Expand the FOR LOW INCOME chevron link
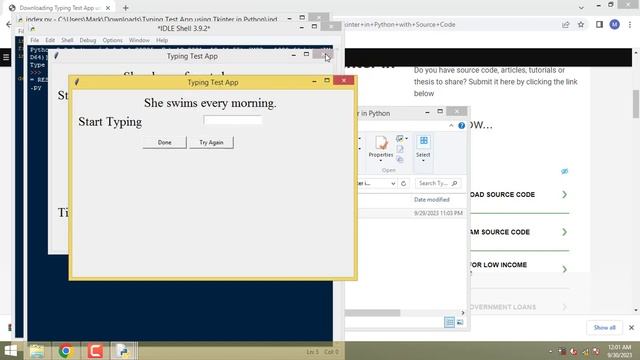Screen dimensions: 640x360 click(x=564, y=269)
